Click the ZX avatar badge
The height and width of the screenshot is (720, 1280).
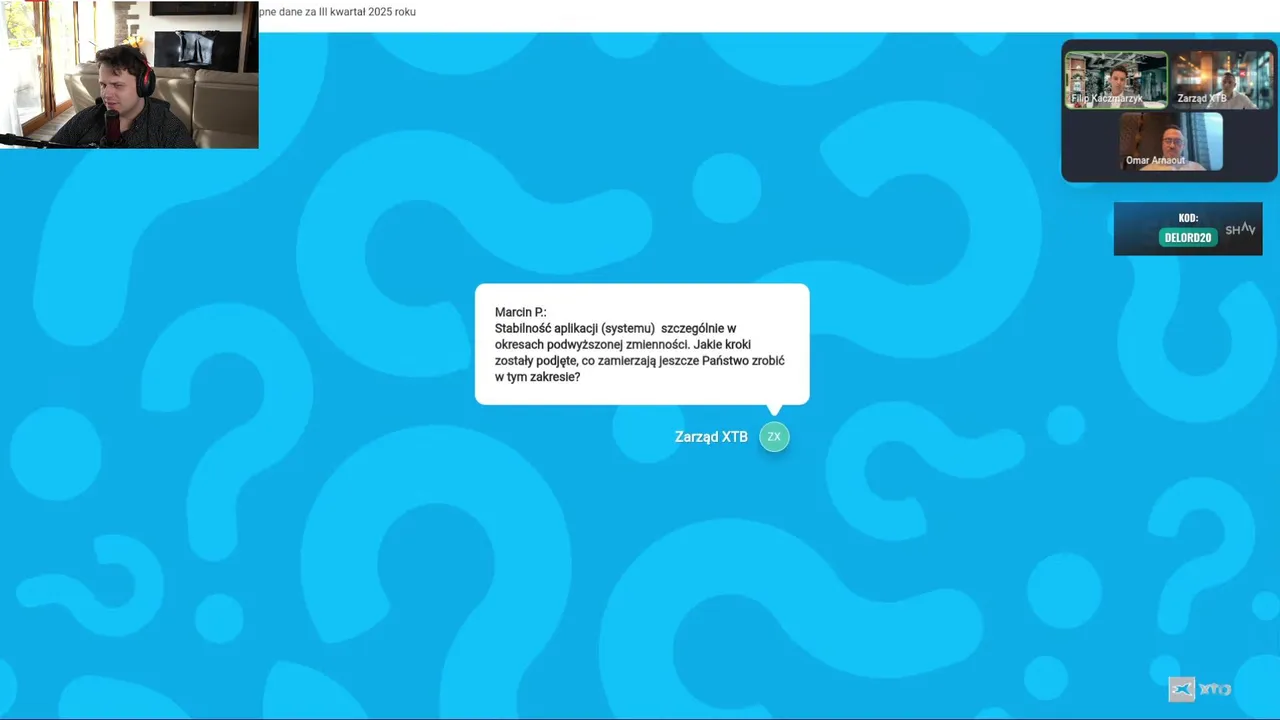point(774,437)
